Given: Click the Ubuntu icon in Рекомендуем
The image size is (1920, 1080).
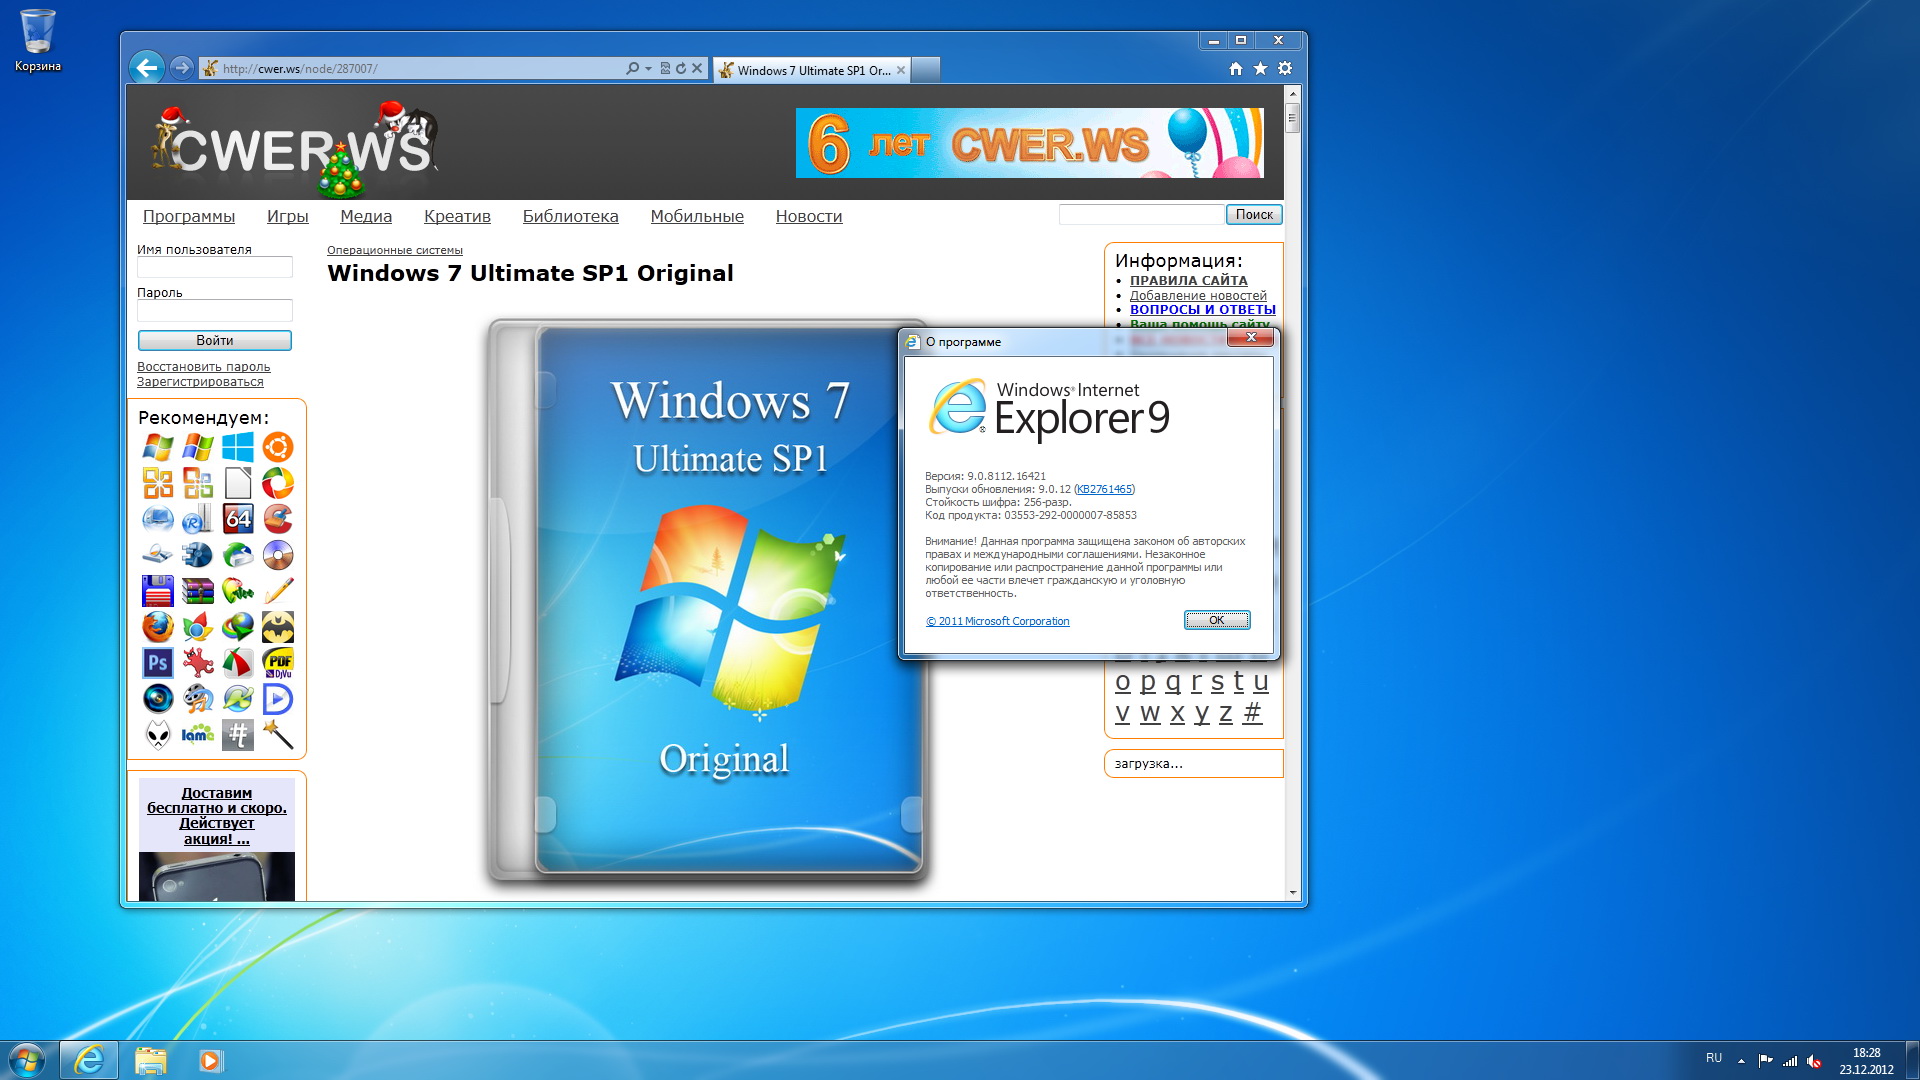Looking at the screenshot, I should tap(278, 447).
